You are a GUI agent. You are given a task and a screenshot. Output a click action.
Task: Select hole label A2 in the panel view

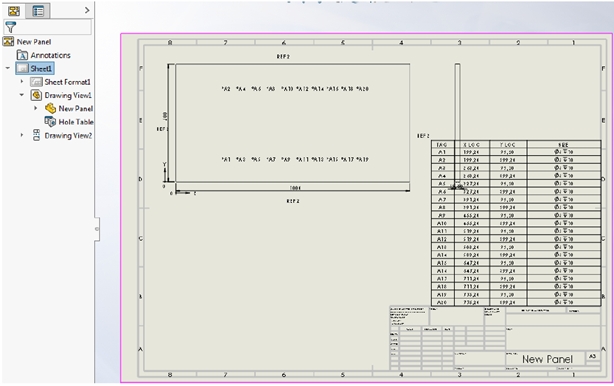(226, 89)
